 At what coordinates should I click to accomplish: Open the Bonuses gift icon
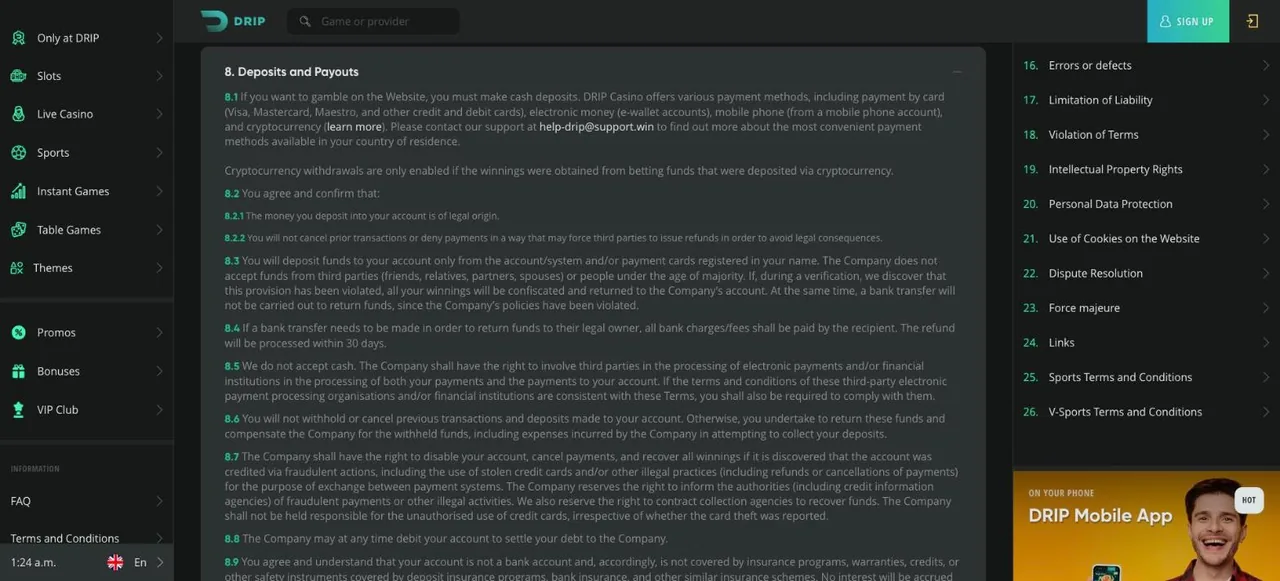(18, 371)
